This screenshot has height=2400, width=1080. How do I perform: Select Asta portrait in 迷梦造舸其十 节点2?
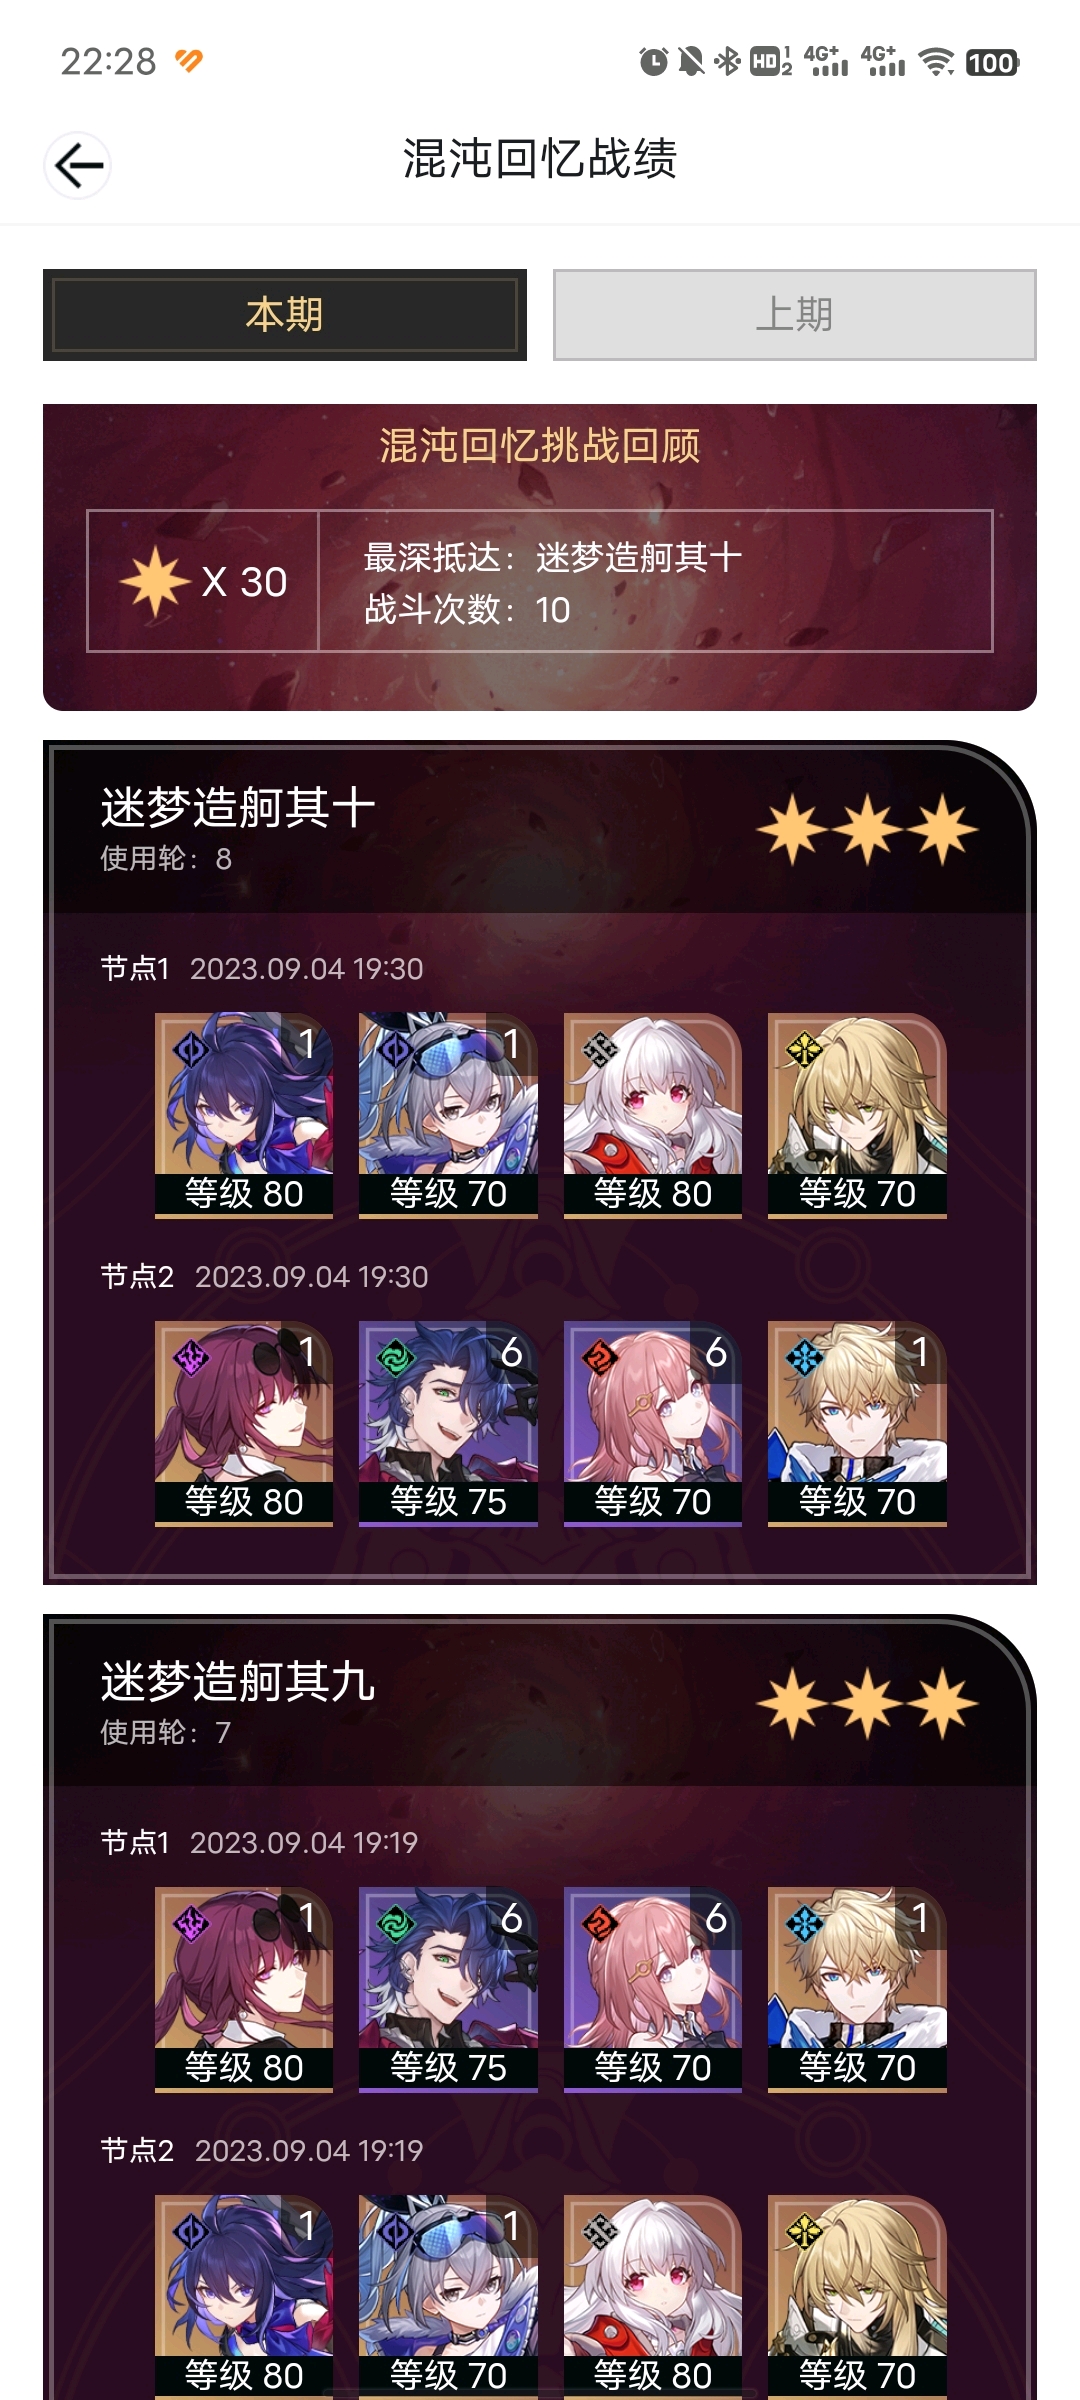coord(653,1423)
